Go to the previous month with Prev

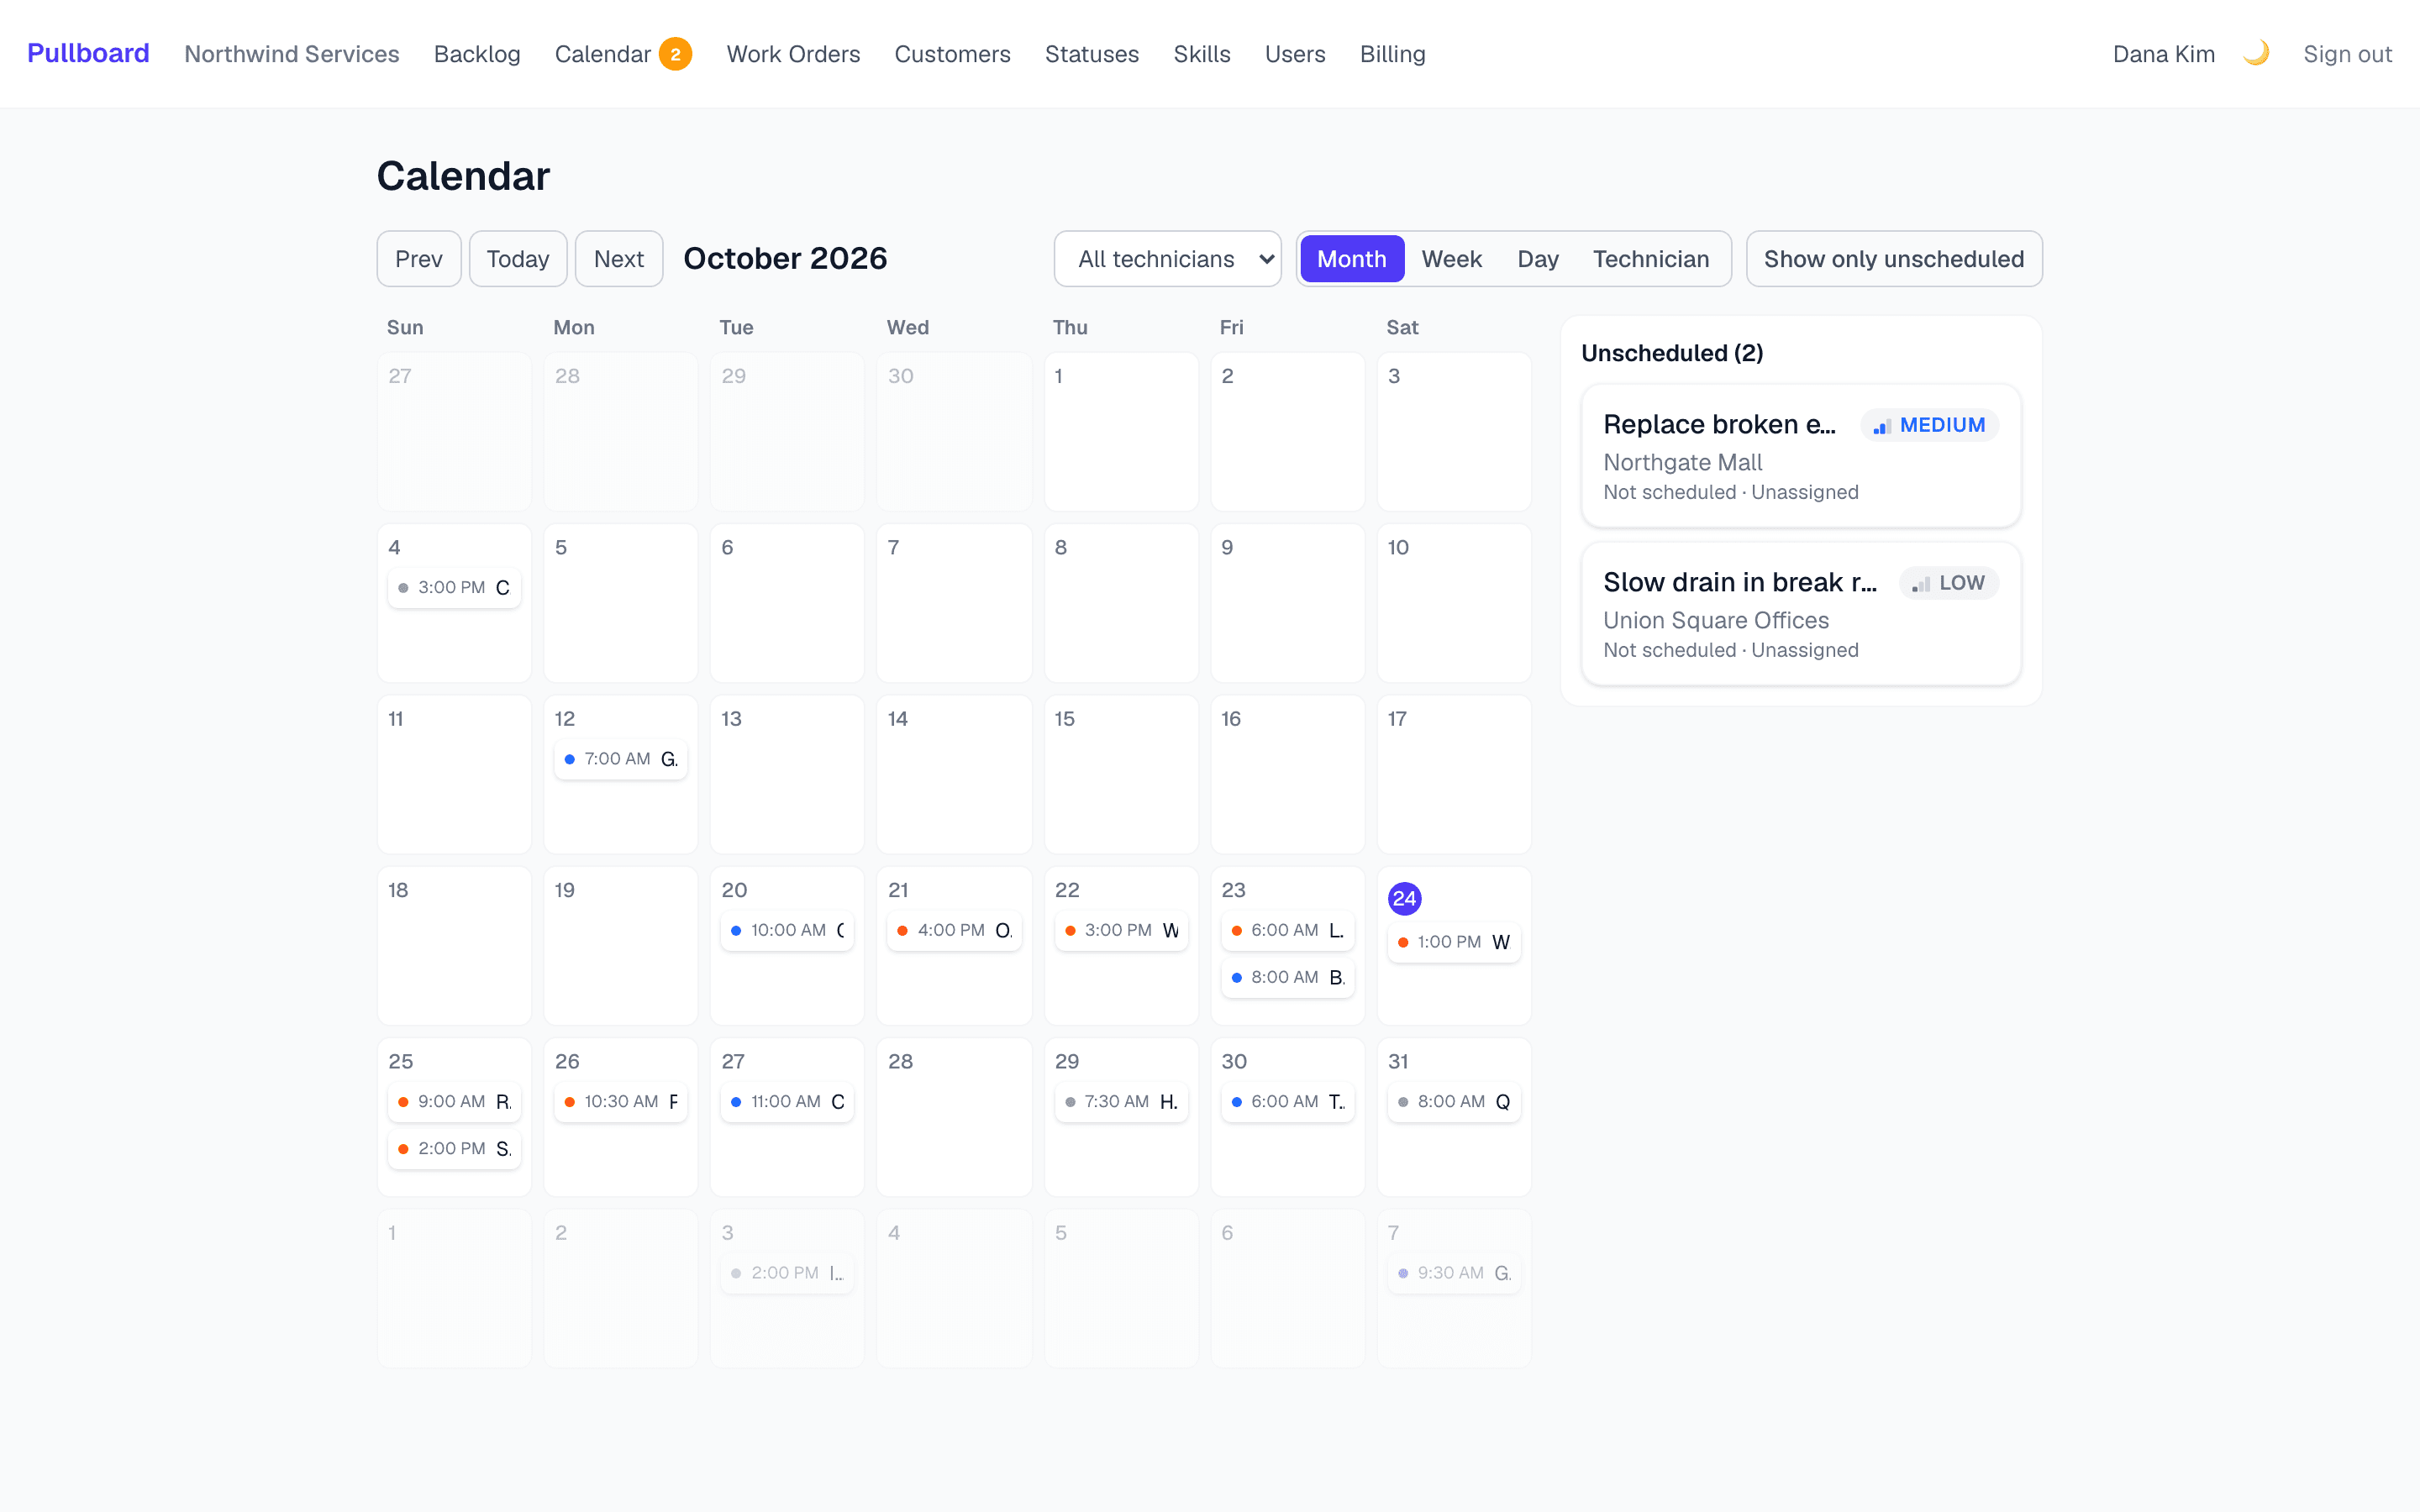point(418,259)
